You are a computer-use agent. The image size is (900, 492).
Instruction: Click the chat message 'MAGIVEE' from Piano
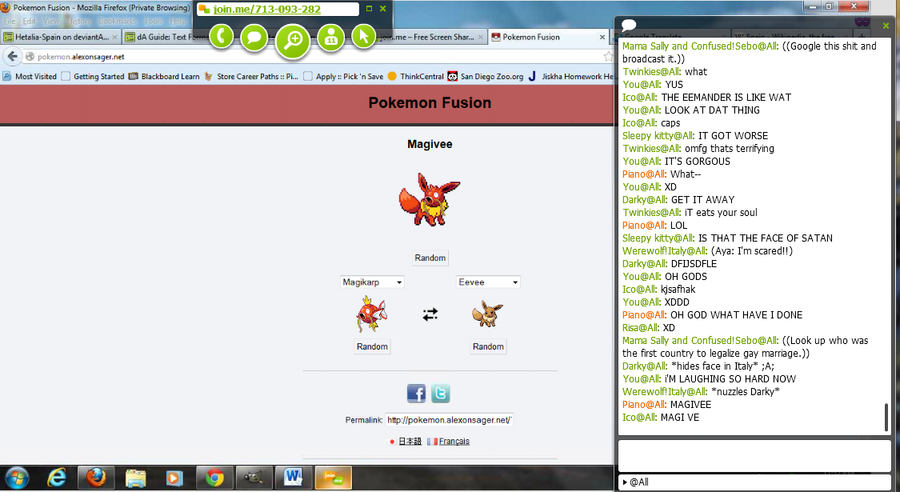click(x=690, y=405)
